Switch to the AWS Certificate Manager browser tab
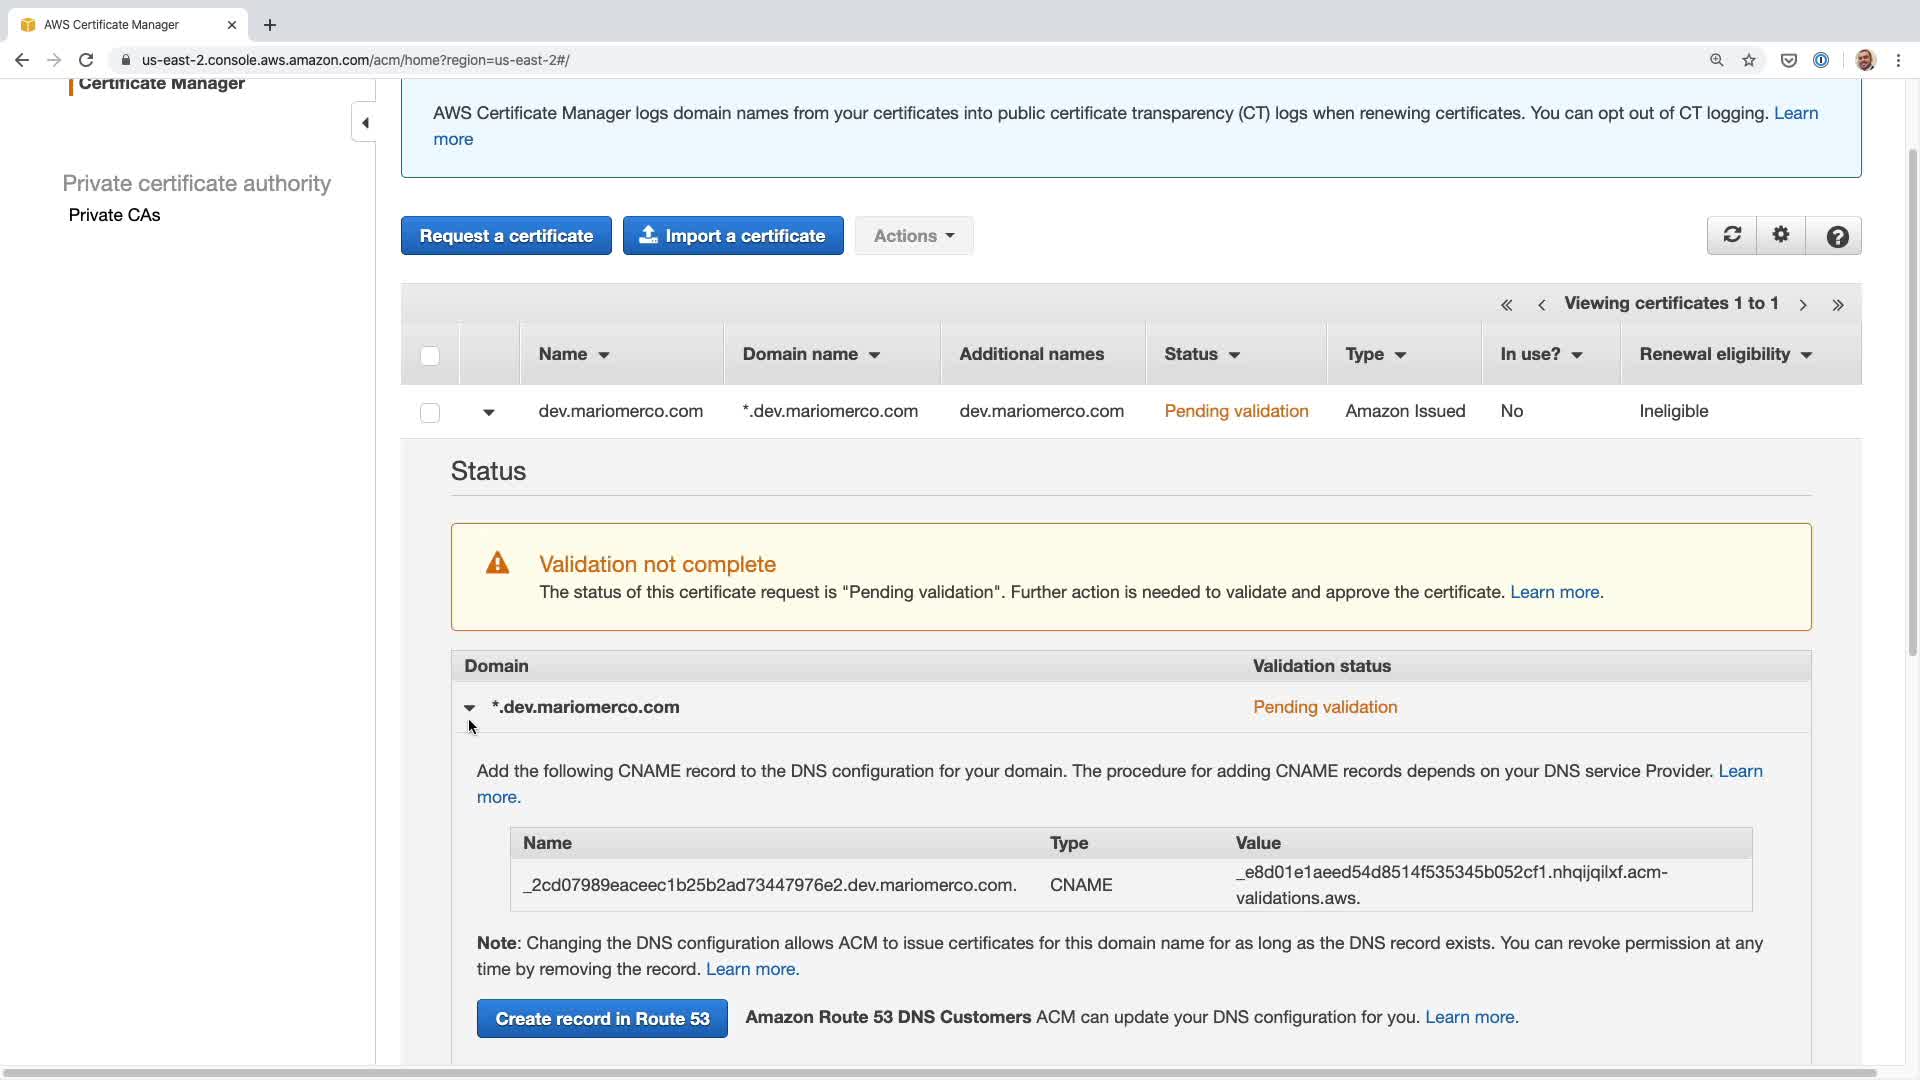The width and height of the screenshot is (1920, 1080). (x=112, y=24)
